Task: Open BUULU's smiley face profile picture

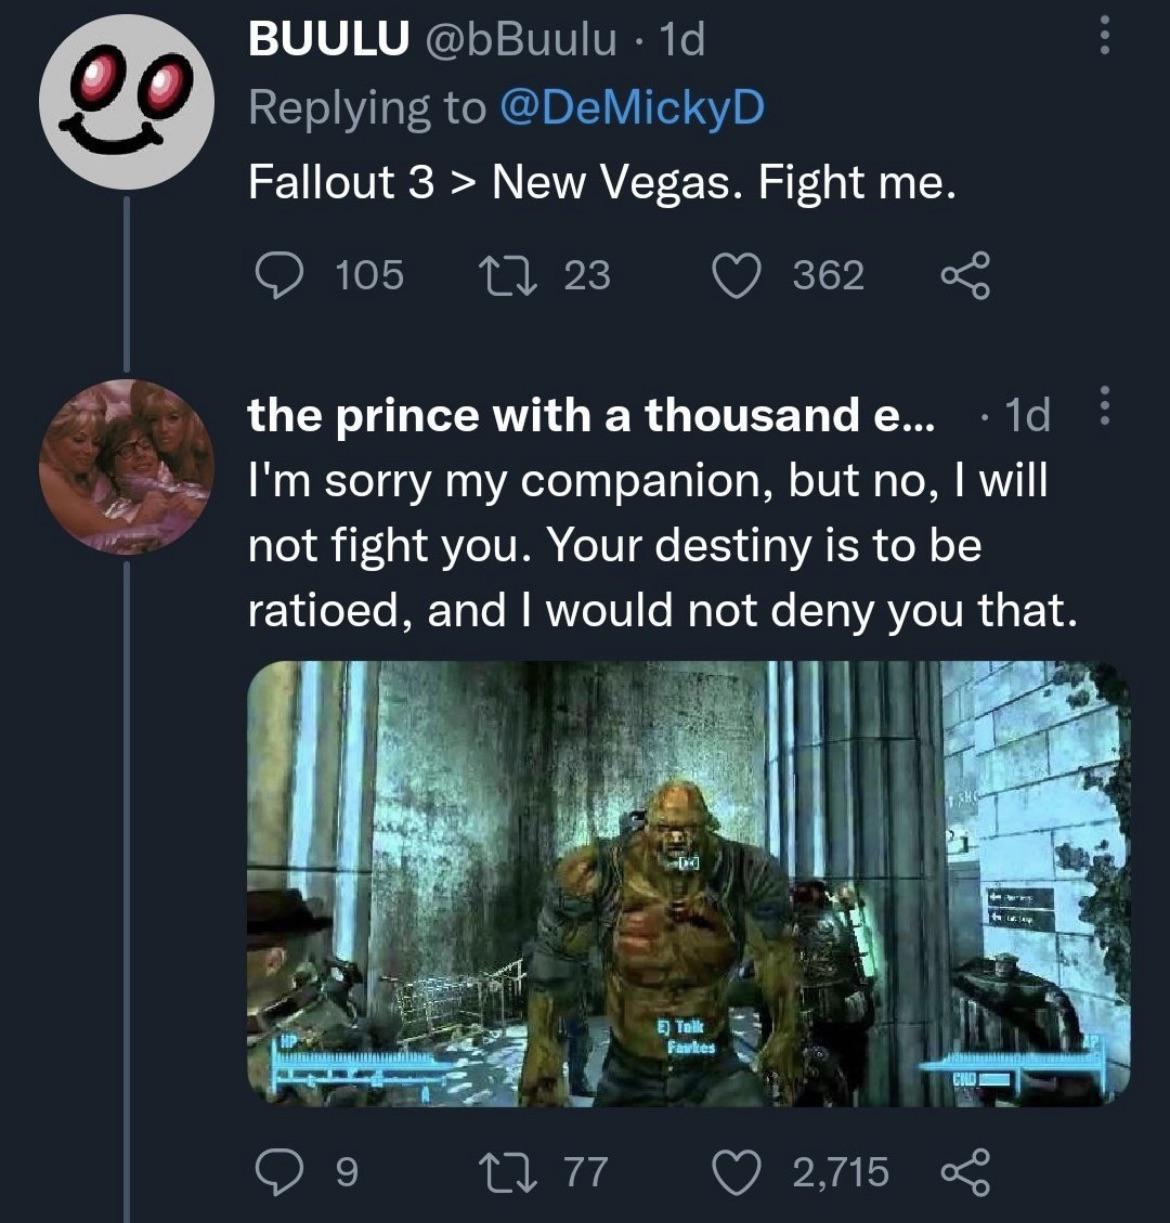Action: pyautogui.click(x=125, y=102)
